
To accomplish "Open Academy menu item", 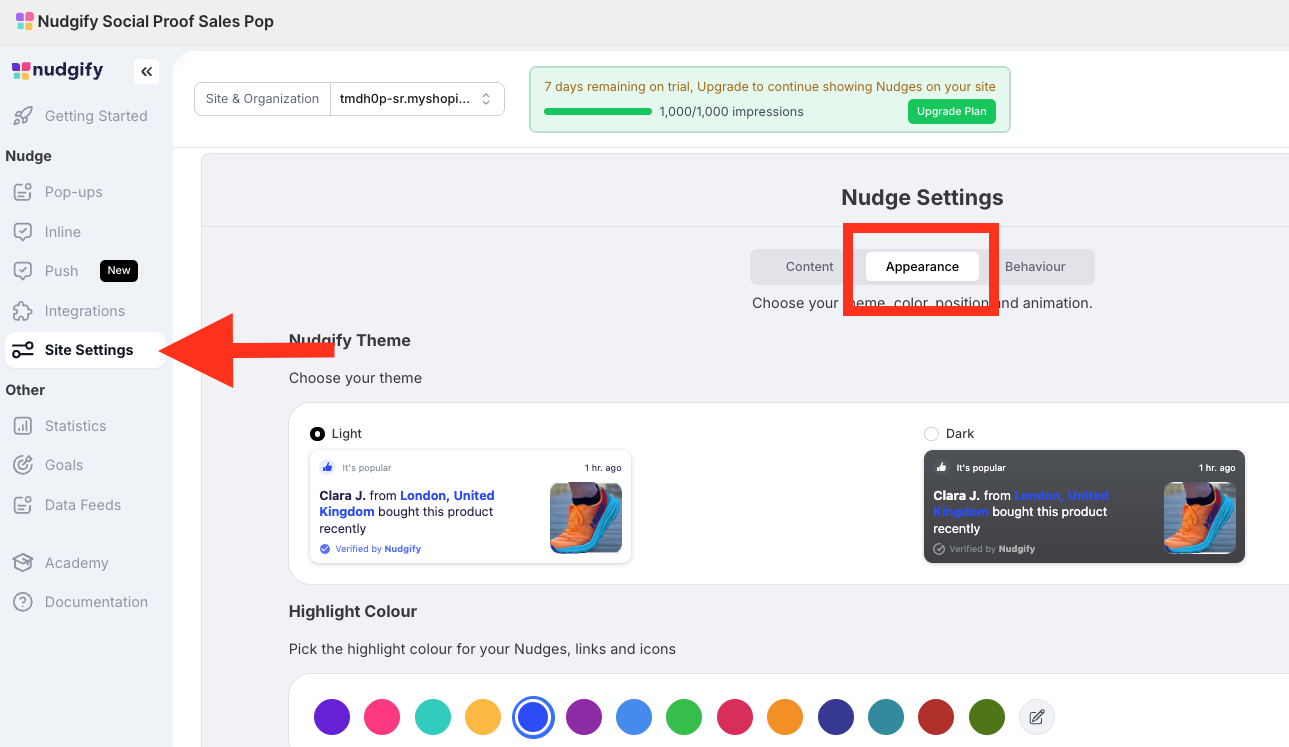I will 86,563.
